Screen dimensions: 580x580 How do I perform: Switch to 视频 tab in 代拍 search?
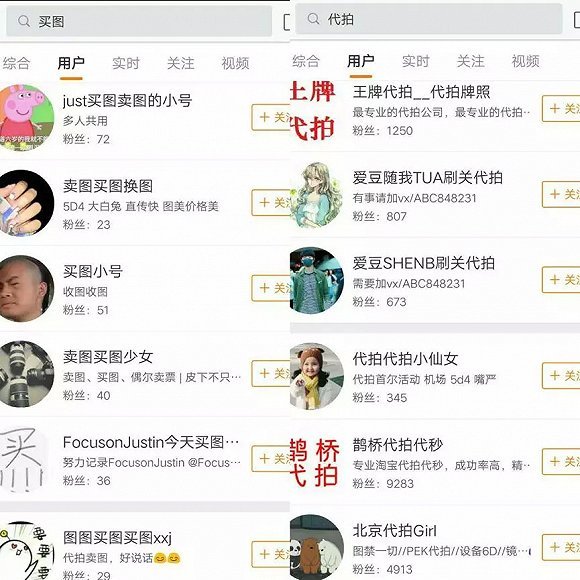pos(525,61)
